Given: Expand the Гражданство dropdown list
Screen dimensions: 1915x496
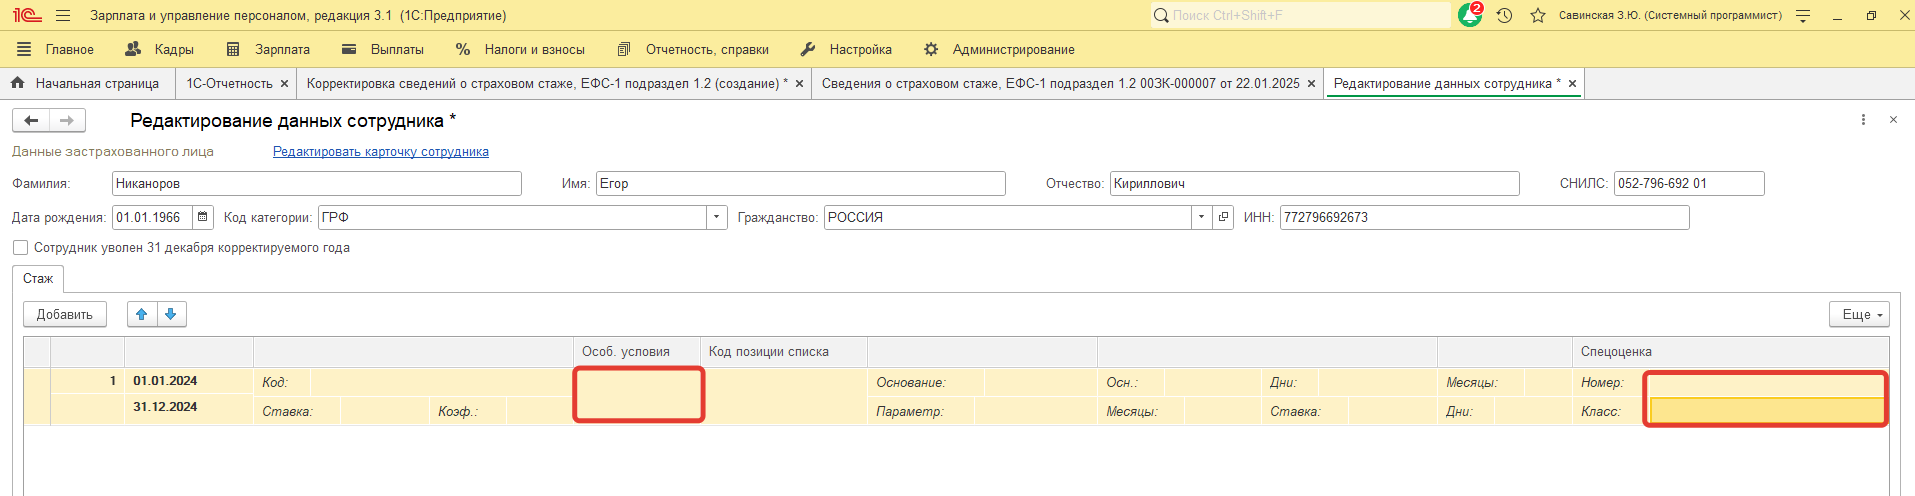Looking at the screenshot, I should pos(1201,217).
